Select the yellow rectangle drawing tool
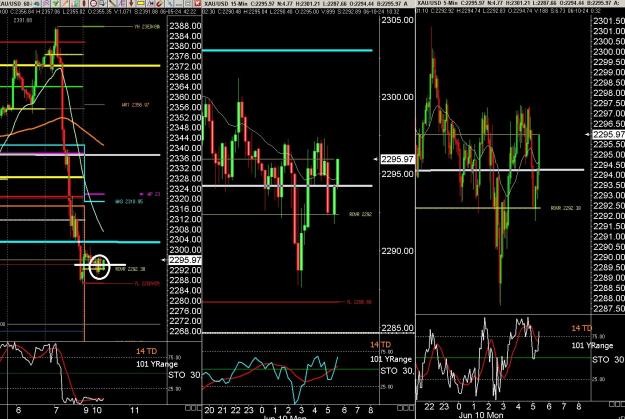625x419 pixels. click(x=140, y=3)
